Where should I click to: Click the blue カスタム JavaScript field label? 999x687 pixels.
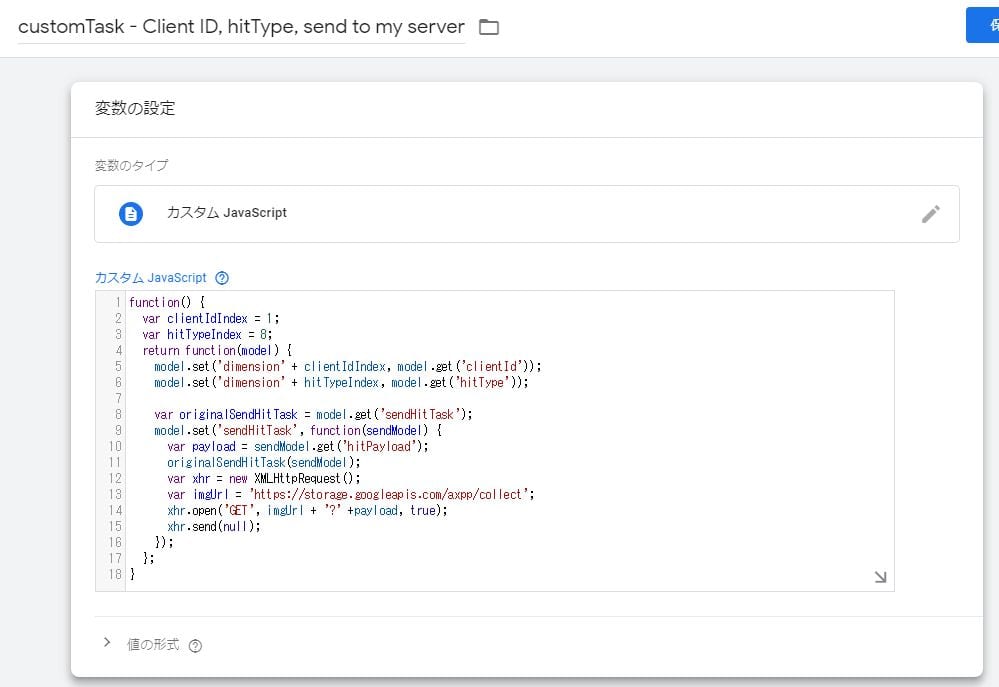pyautogui.click(x=150, y=278)
